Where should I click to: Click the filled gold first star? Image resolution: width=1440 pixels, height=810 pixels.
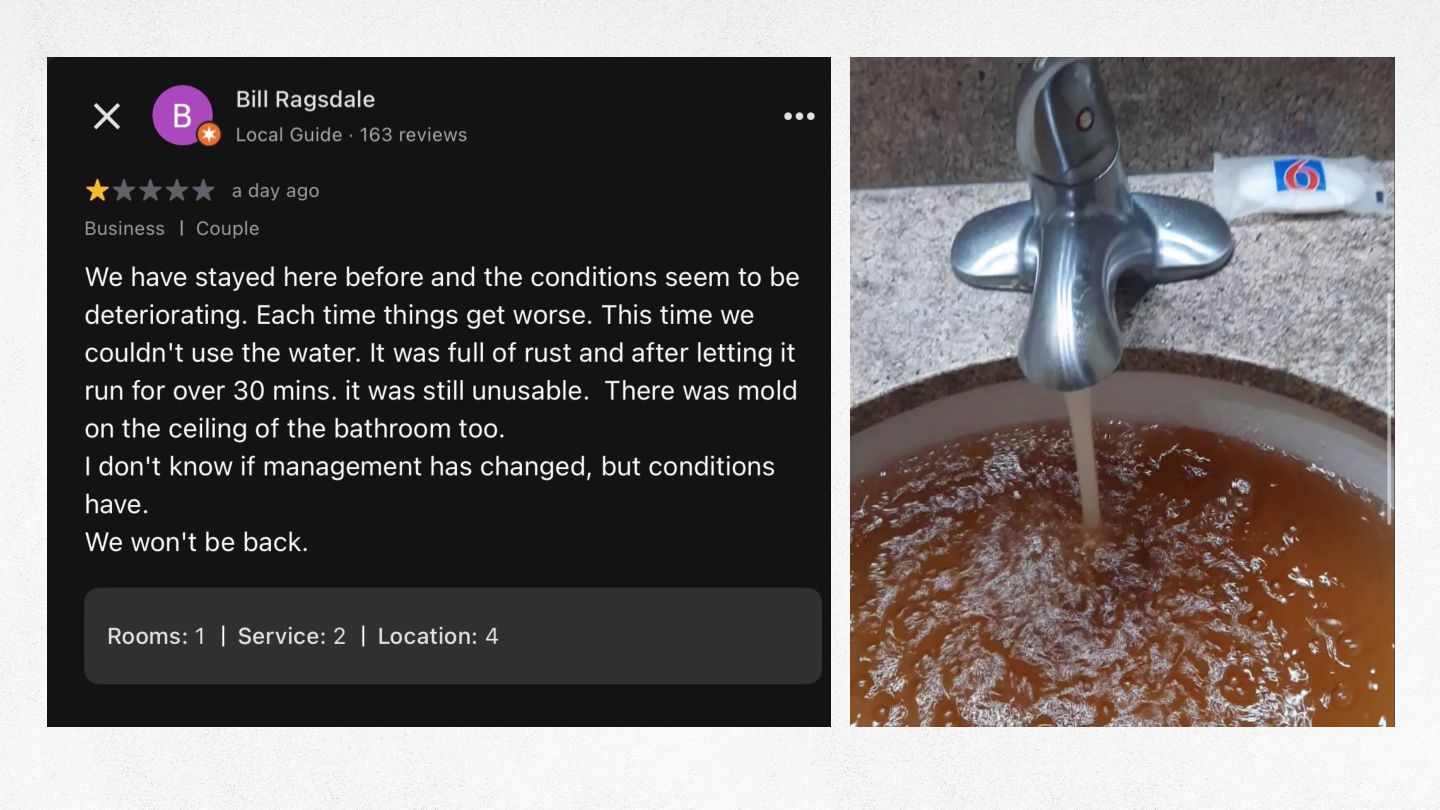97,190
